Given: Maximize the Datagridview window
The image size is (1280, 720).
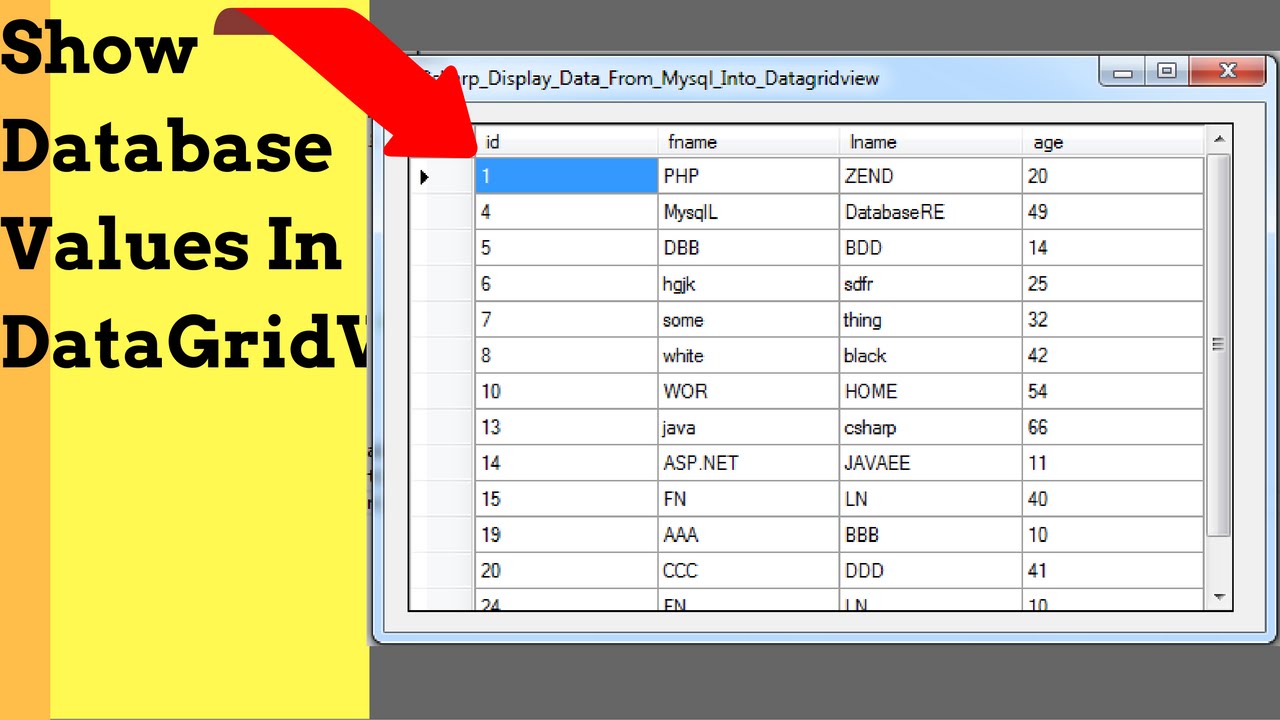Looking at the screenshot, I should 1167,71.
